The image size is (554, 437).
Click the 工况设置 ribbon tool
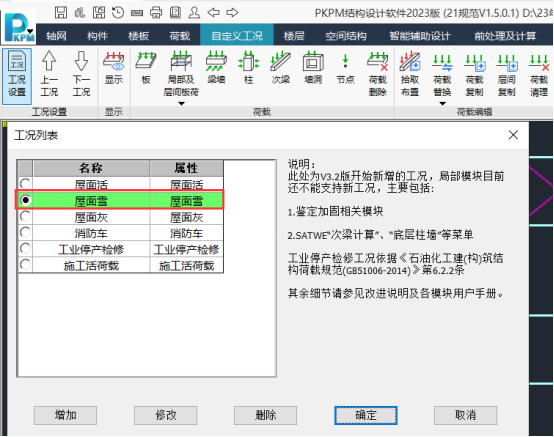pos(17,76)
